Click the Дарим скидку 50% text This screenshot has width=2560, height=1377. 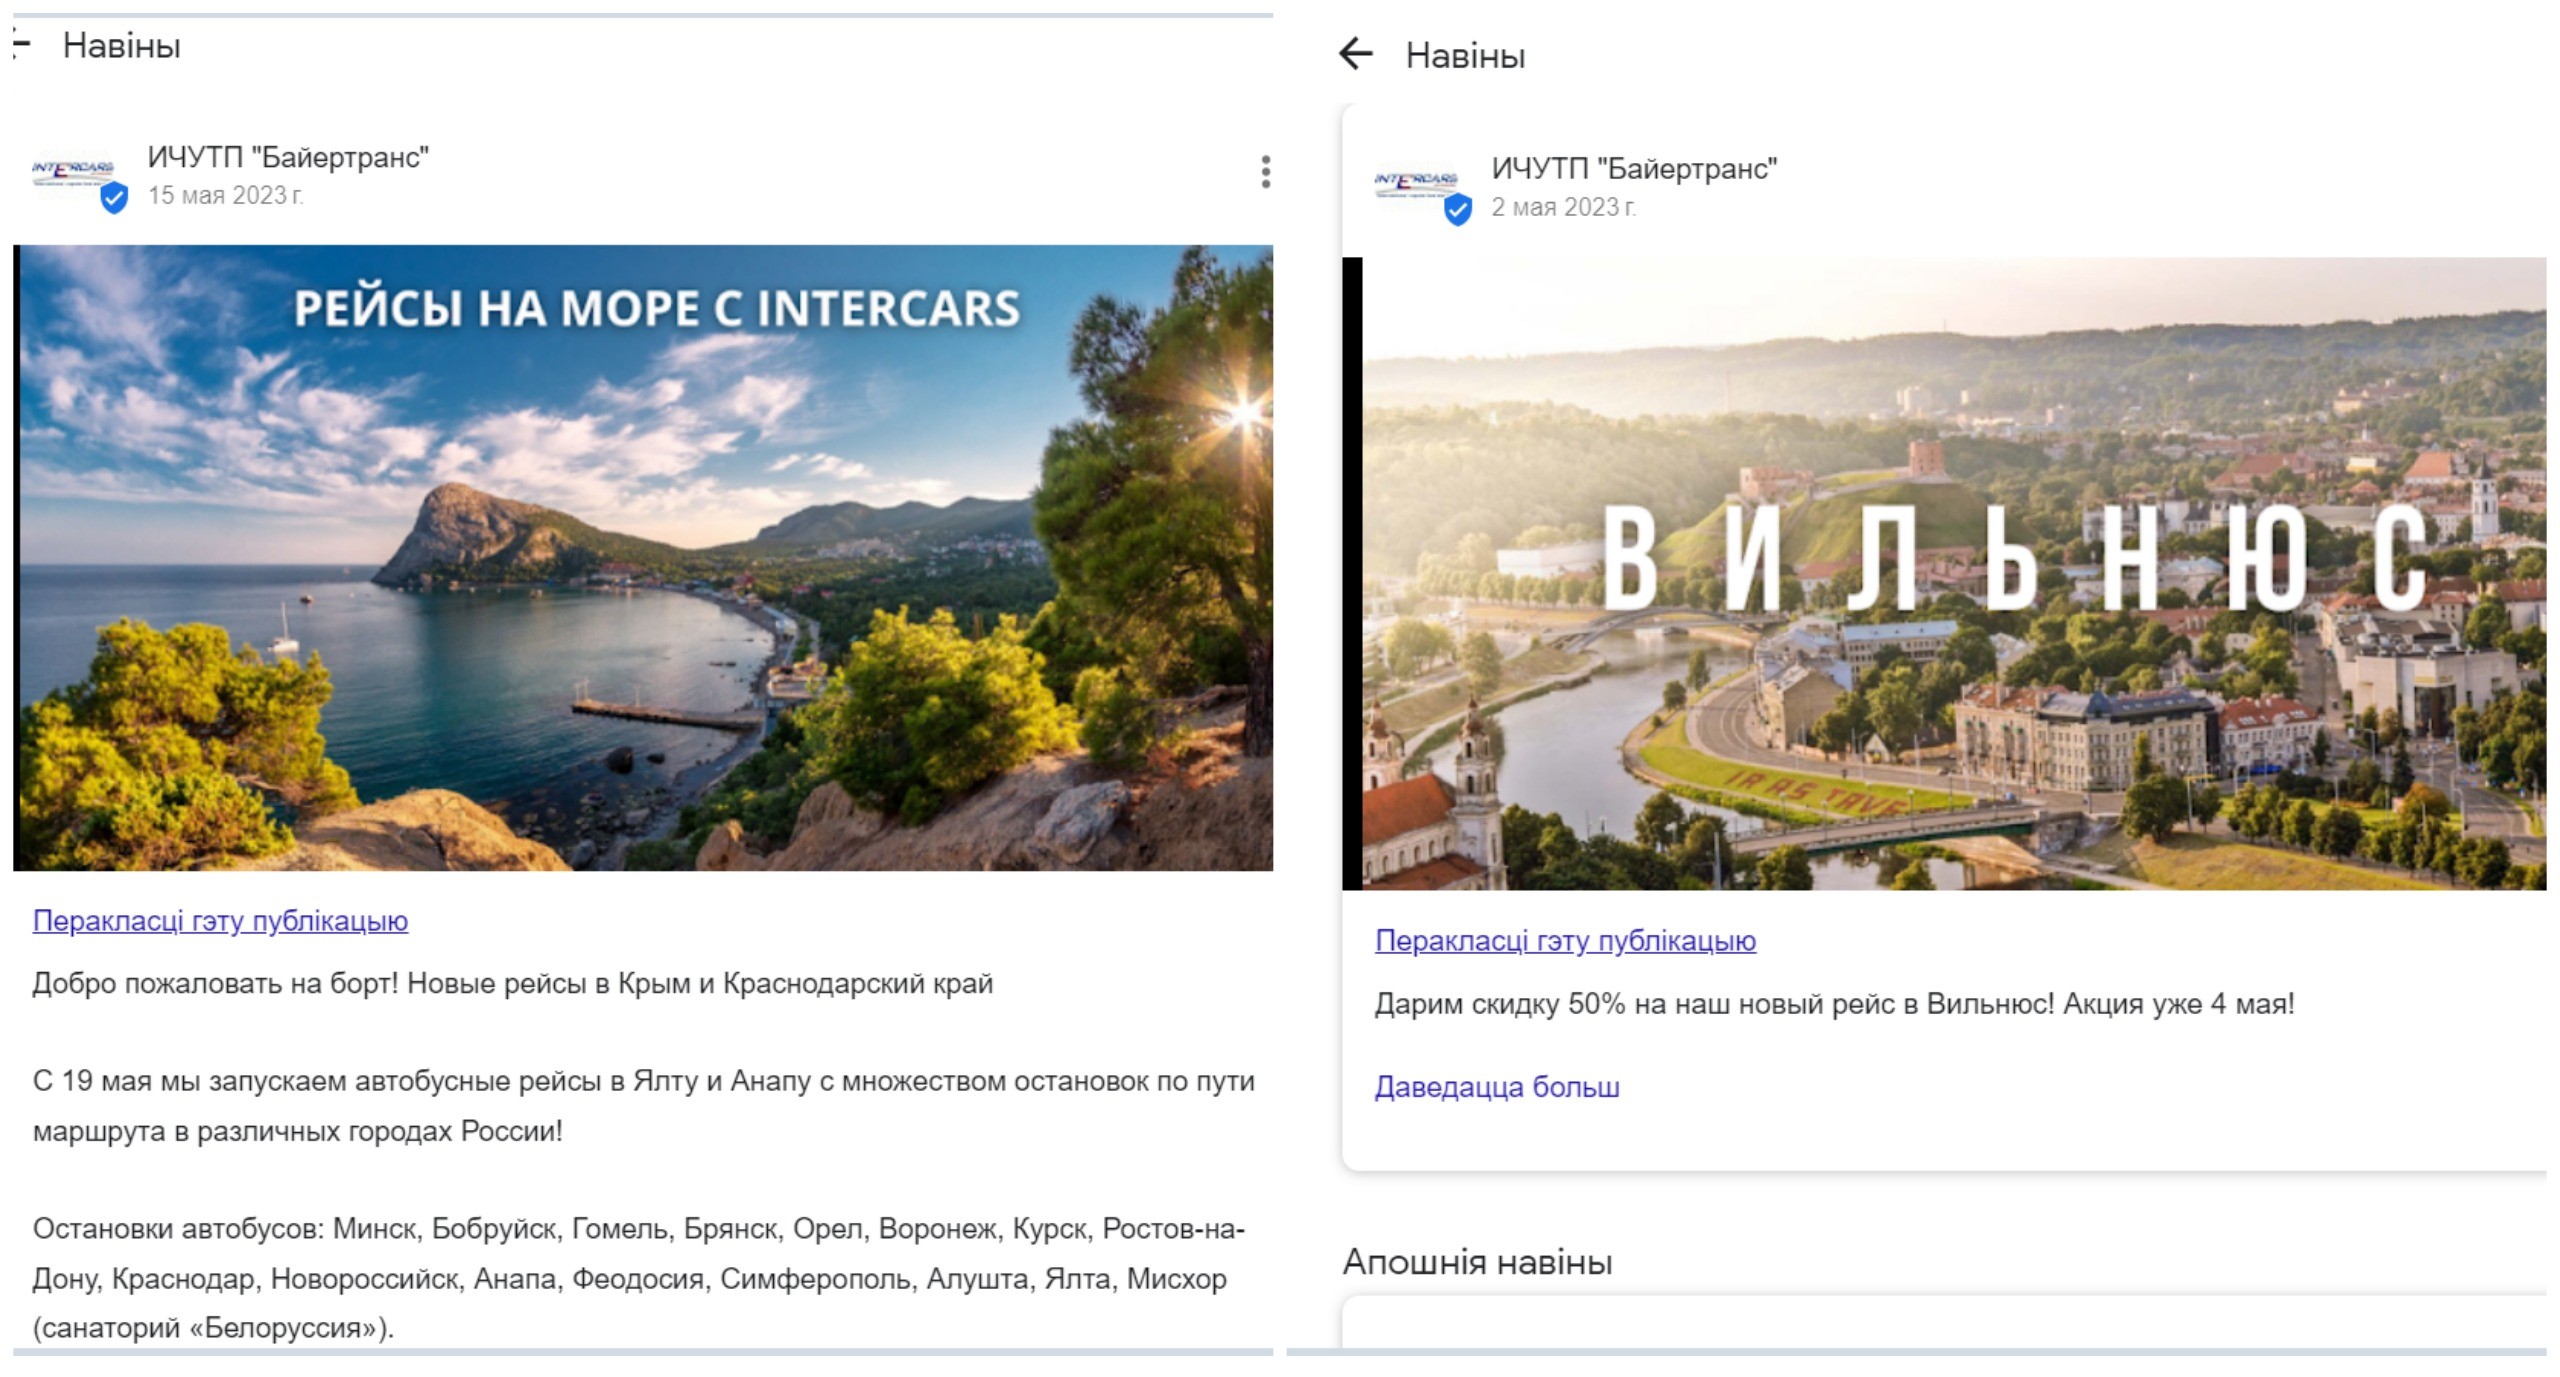click(1834, 1004)
